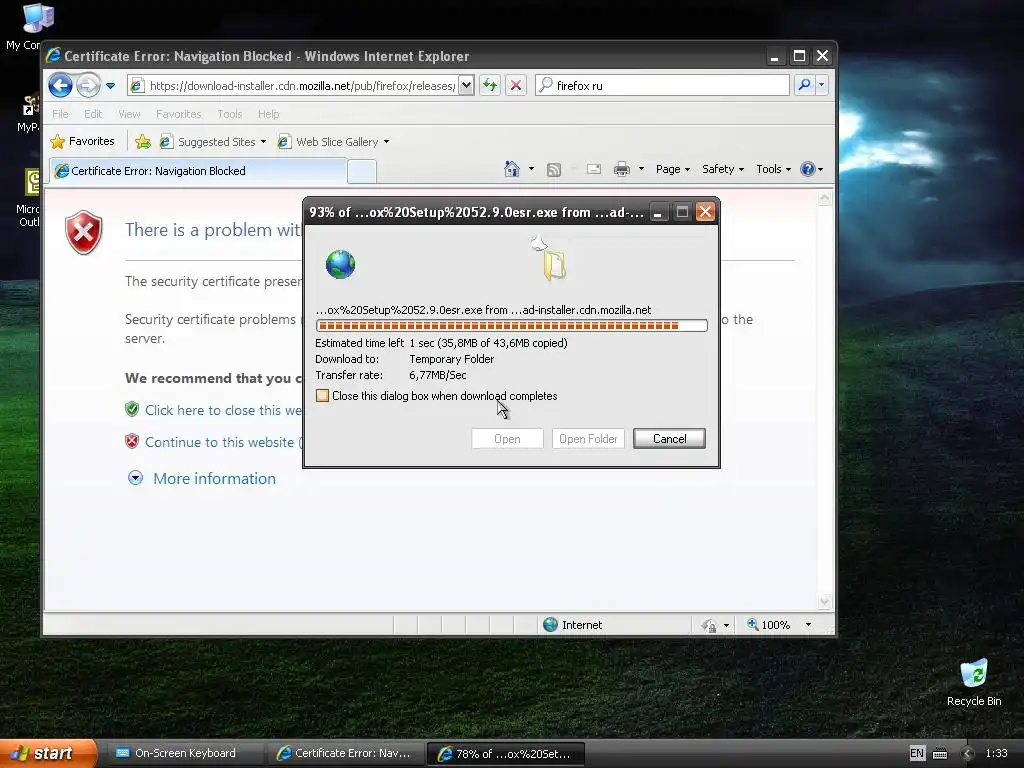Click the Home icon in command bar

[x=511, y=169]
